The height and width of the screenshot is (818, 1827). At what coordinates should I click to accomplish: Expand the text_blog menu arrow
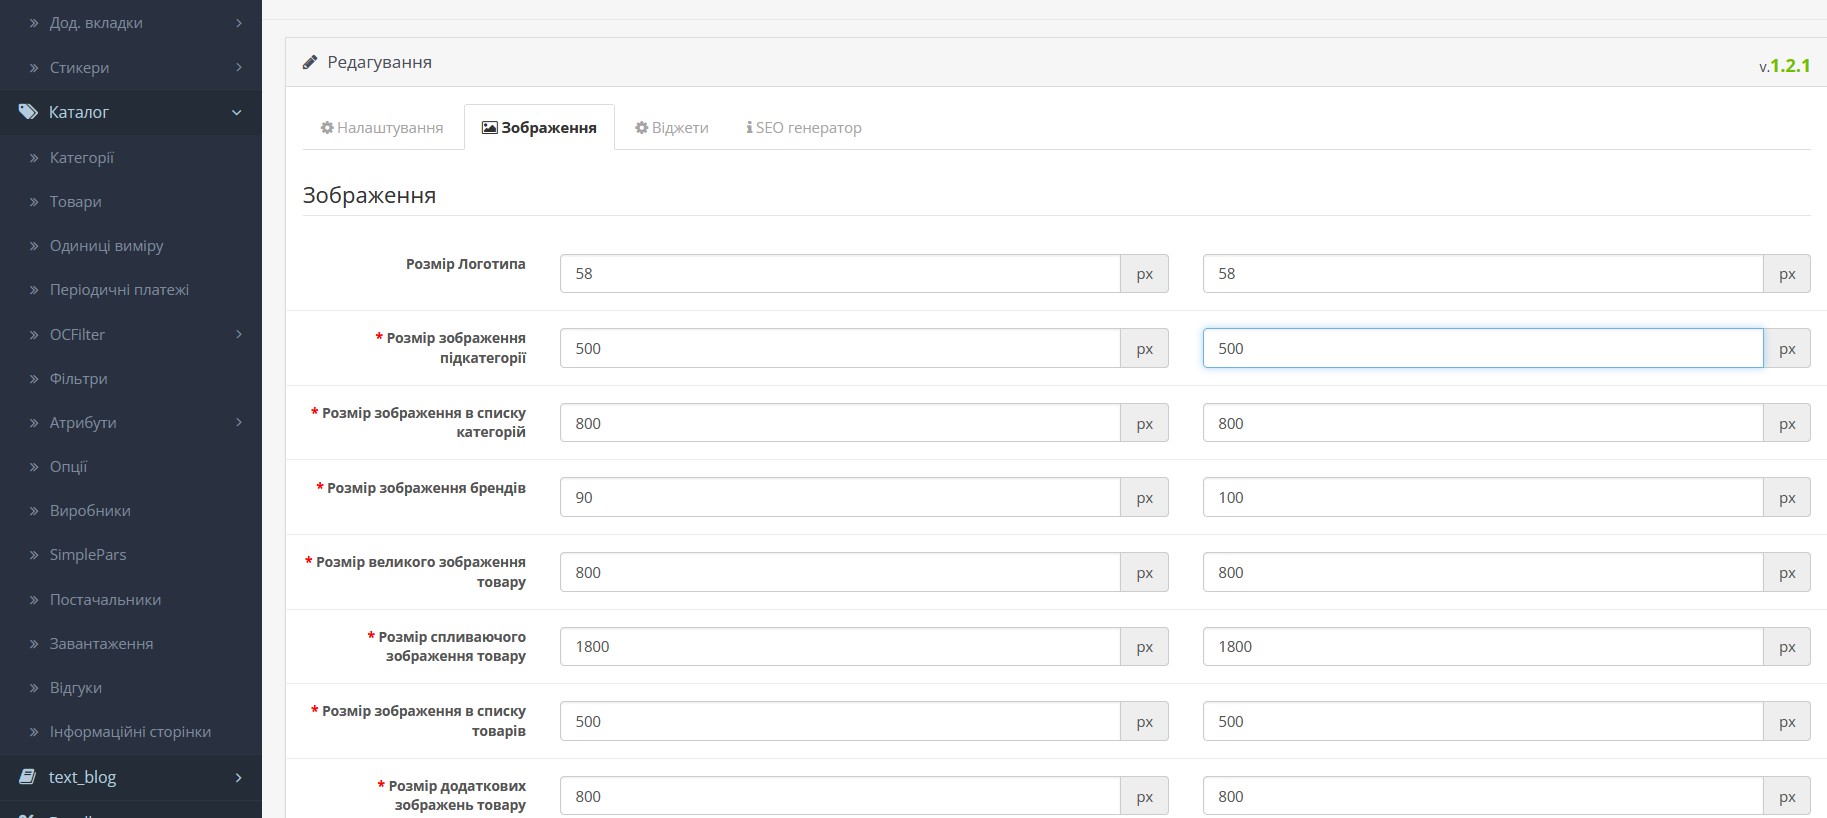239,777
